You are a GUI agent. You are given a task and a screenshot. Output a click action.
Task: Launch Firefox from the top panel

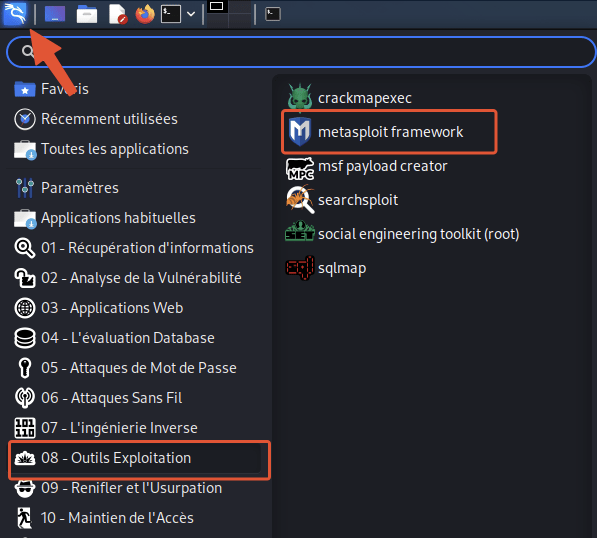(145, 14)
